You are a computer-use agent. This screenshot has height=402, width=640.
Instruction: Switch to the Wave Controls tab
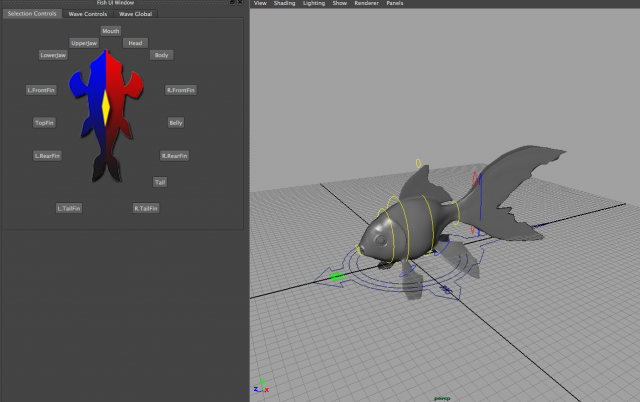tap(88, 15)
